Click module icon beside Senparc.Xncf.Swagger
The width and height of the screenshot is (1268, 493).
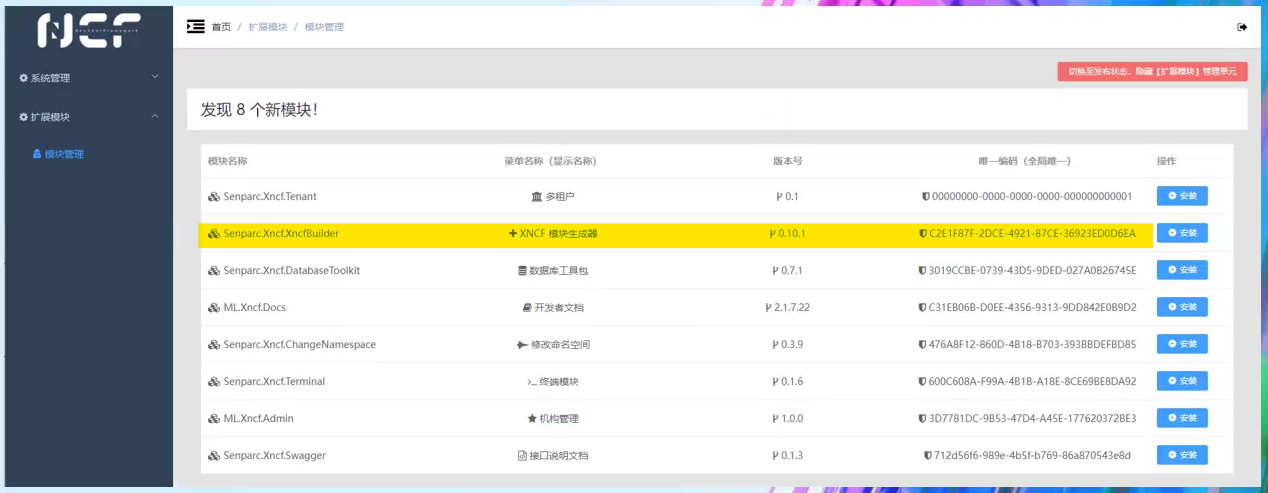[214, 456]
